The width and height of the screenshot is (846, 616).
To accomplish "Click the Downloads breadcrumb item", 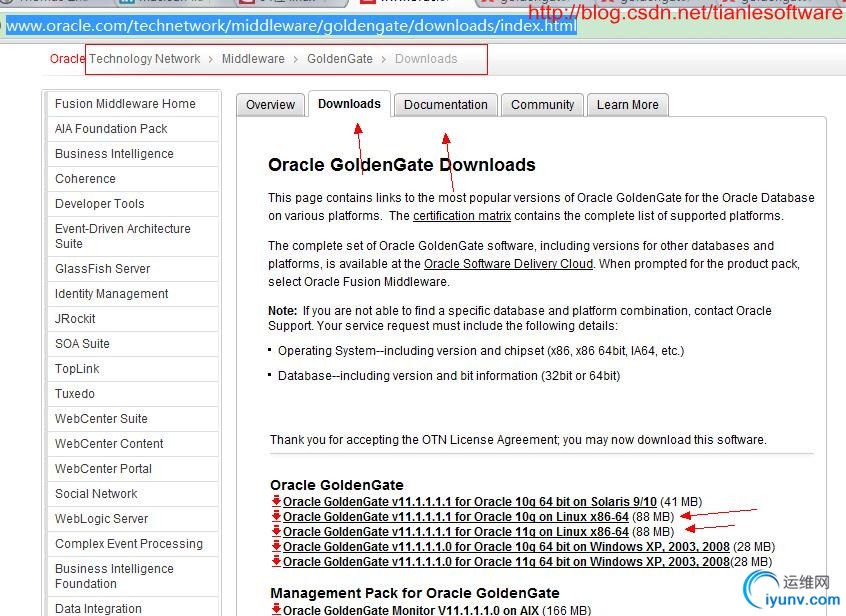I will click(426, 59).
